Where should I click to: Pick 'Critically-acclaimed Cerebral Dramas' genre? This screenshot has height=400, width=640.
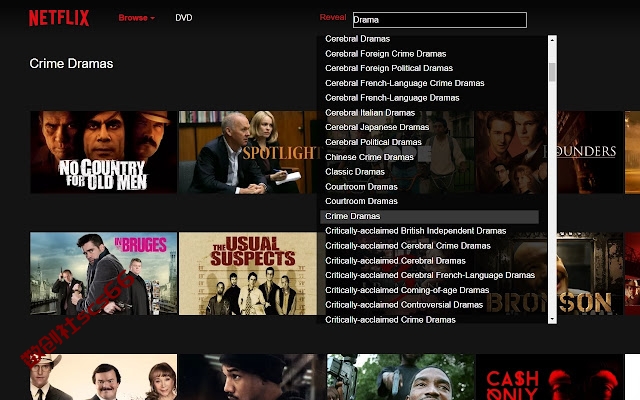click(395, 261)
